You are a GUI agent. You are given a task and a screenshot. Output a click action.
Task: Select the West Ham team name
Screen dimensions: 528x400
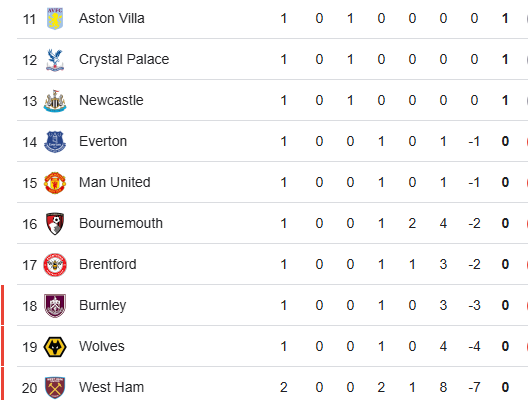[111, 388]
